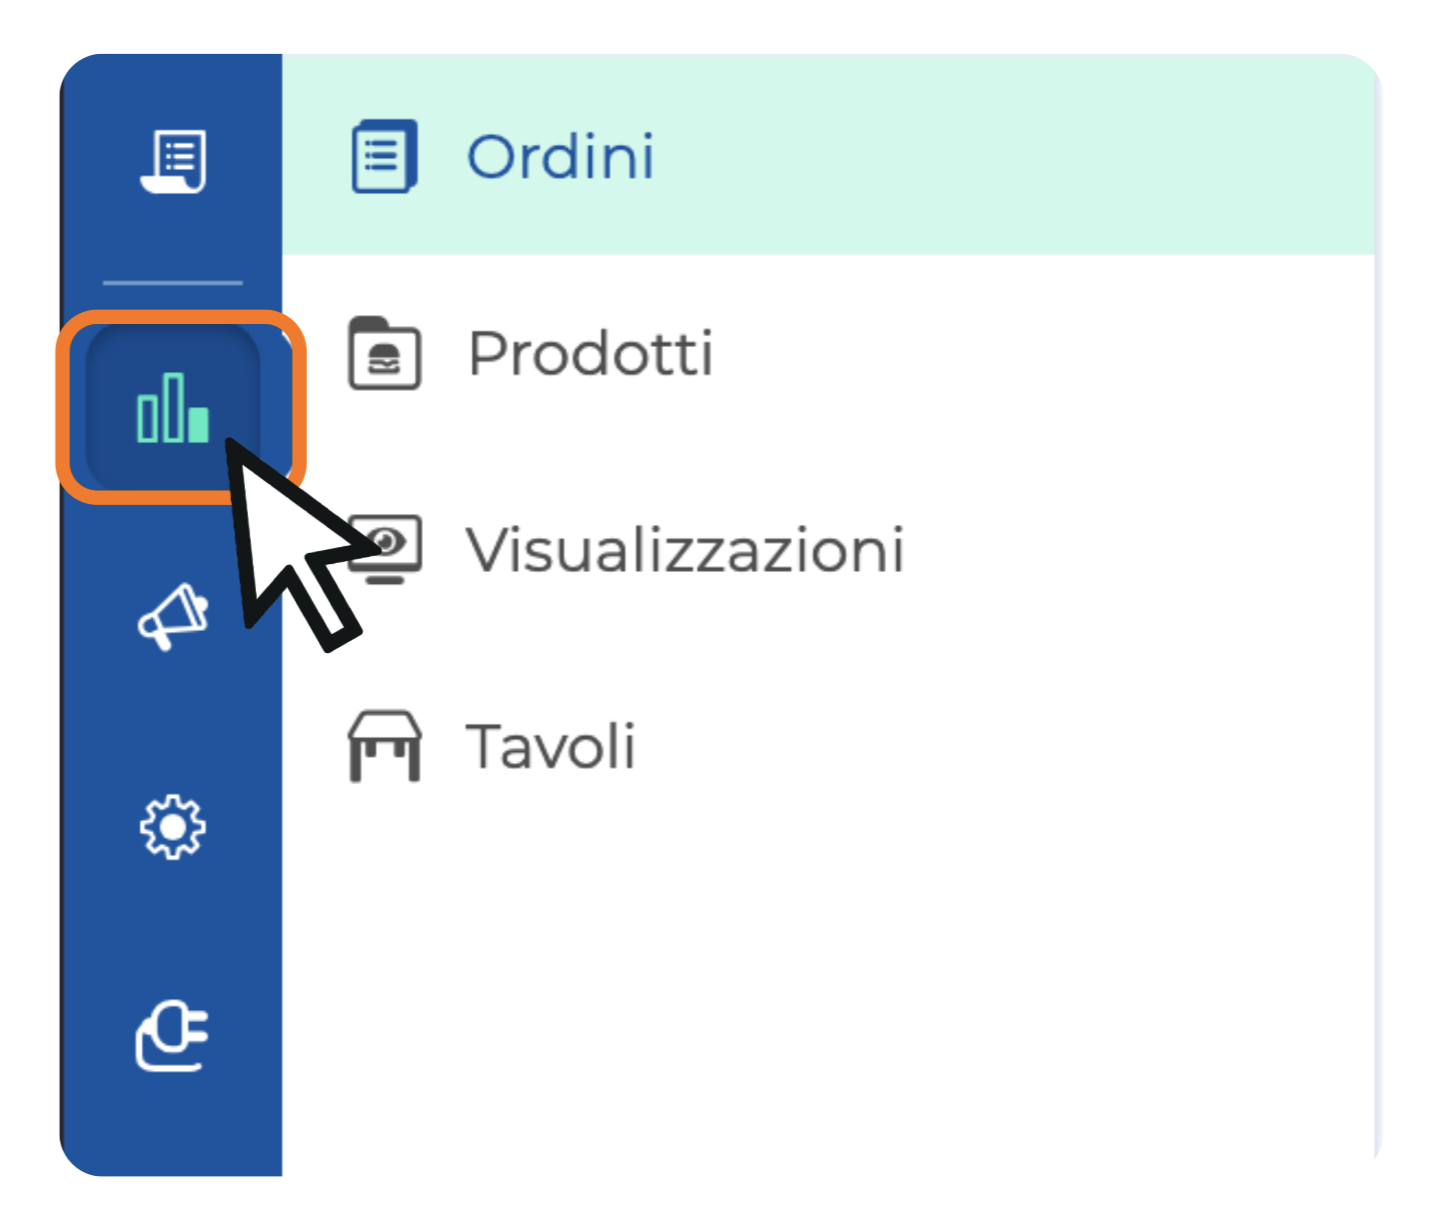Click the divider line under receipt icon
This screenshot has width=1438, height=1226.
(172, 283)
